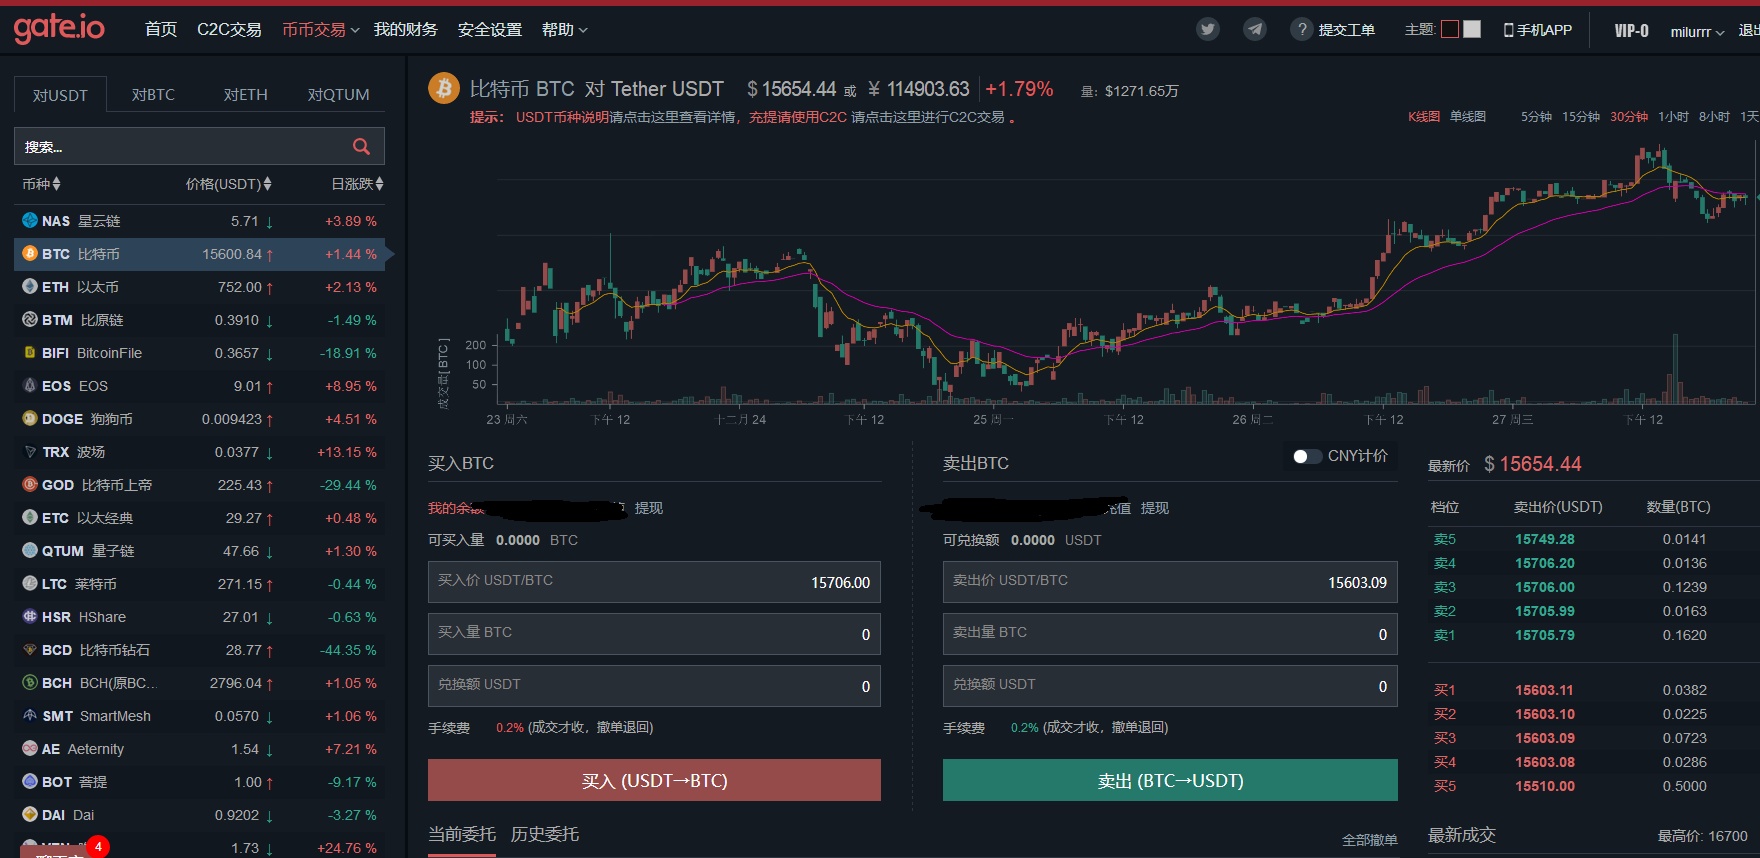Click the EOS coin icon
Screen dimensions: 1760x858
[x=30, y=386]
